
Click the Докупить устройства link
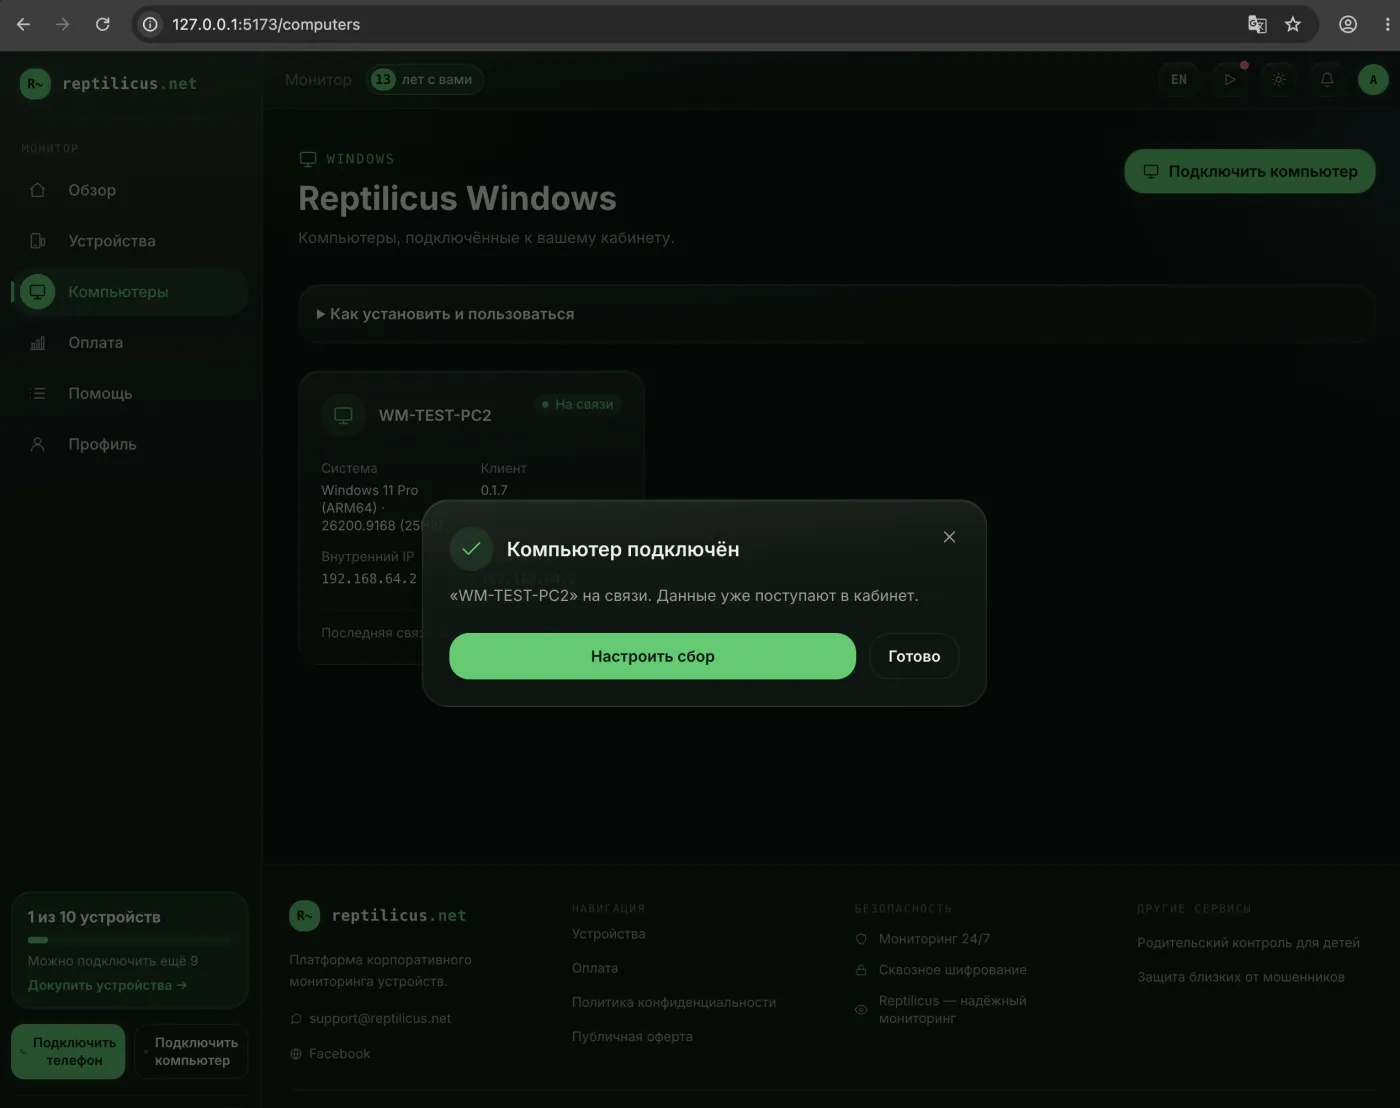107,985
